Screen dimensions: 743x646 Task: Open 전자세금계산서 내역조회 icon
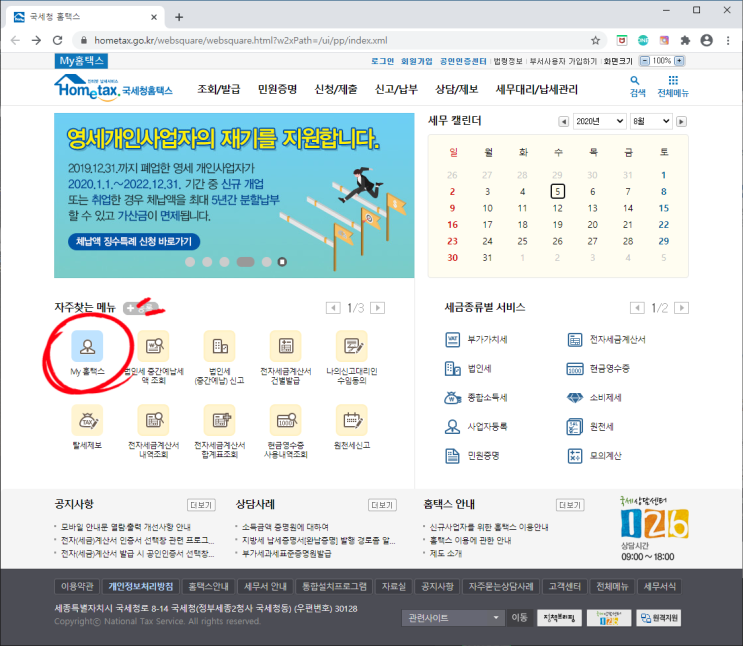[154, 420]
